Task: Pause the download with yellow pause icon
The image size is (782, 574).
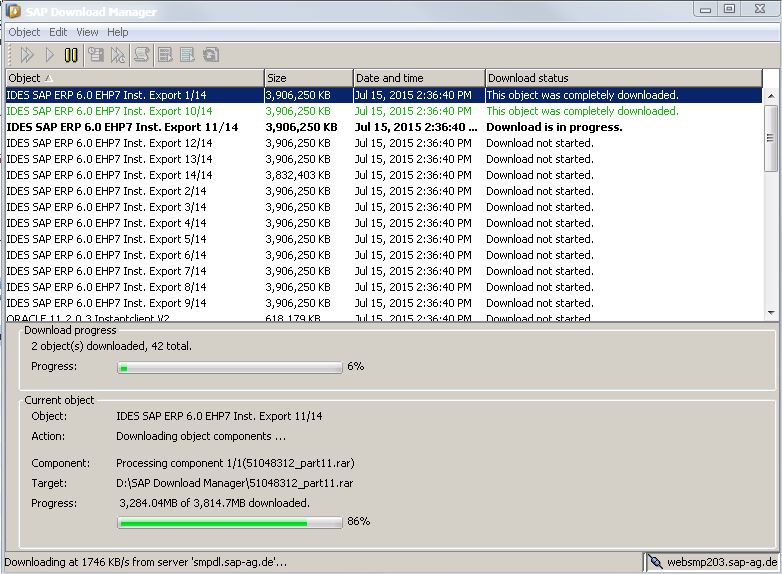Action: [71, 55]
